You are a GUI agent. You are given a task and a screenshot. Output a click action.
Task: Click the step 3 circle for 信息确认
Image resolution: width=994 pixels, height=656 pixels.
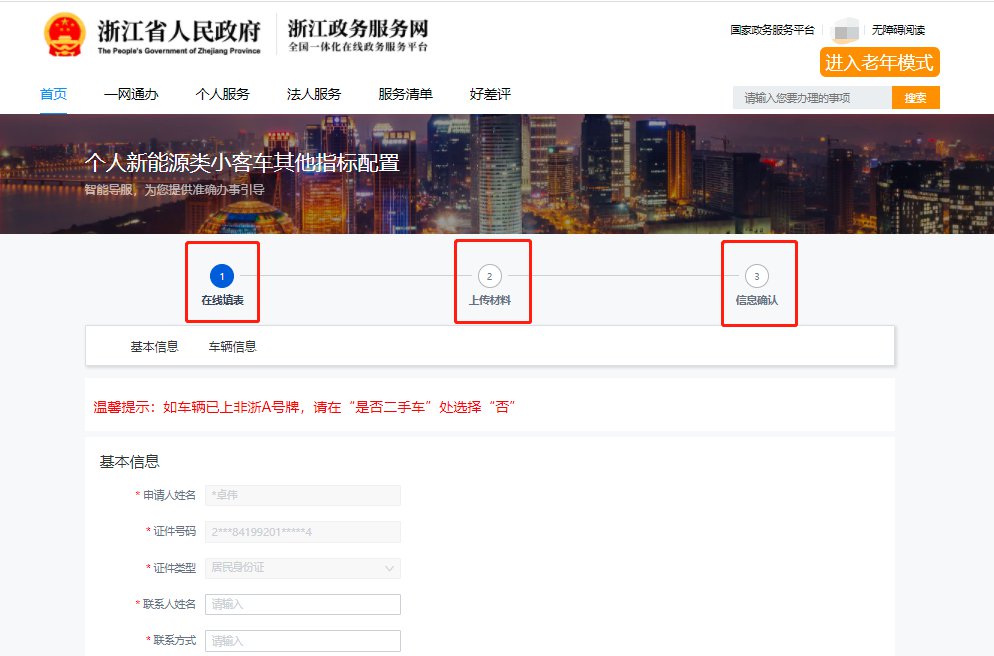(756, 276)
